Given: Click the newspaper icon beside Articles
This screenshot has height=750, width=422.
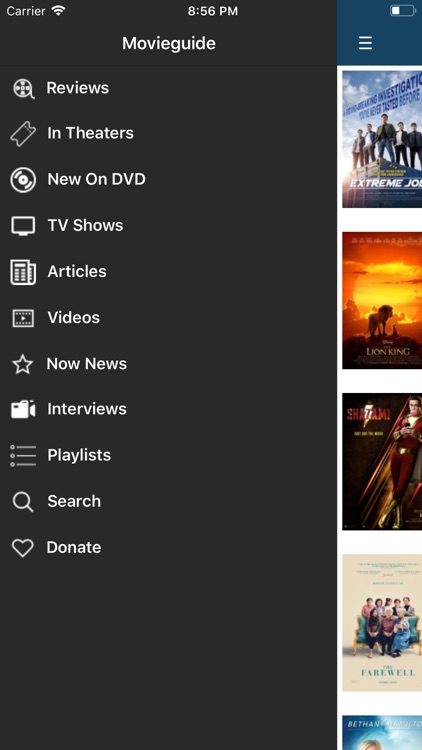Looking at the screenshot, I should coord(23,272).
